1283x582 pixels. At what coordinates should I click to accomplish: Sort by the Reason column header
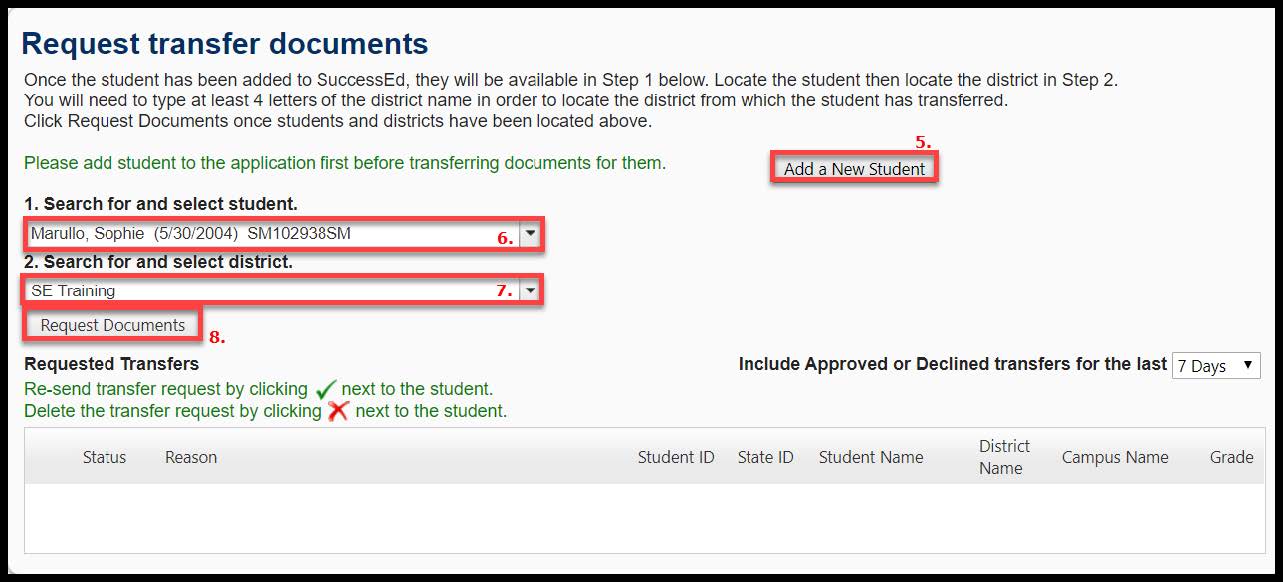(x=191, y=457)
